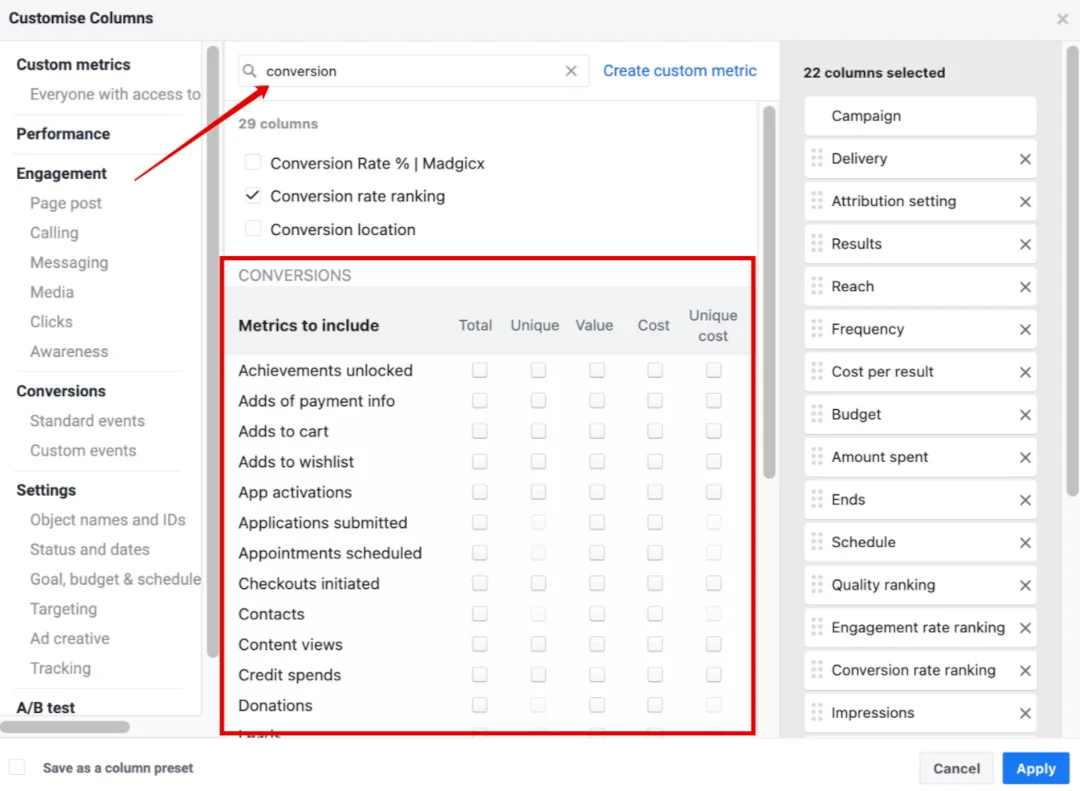Click the search field containing conversion
1080x791 pixels.
[x=413, y=71]
